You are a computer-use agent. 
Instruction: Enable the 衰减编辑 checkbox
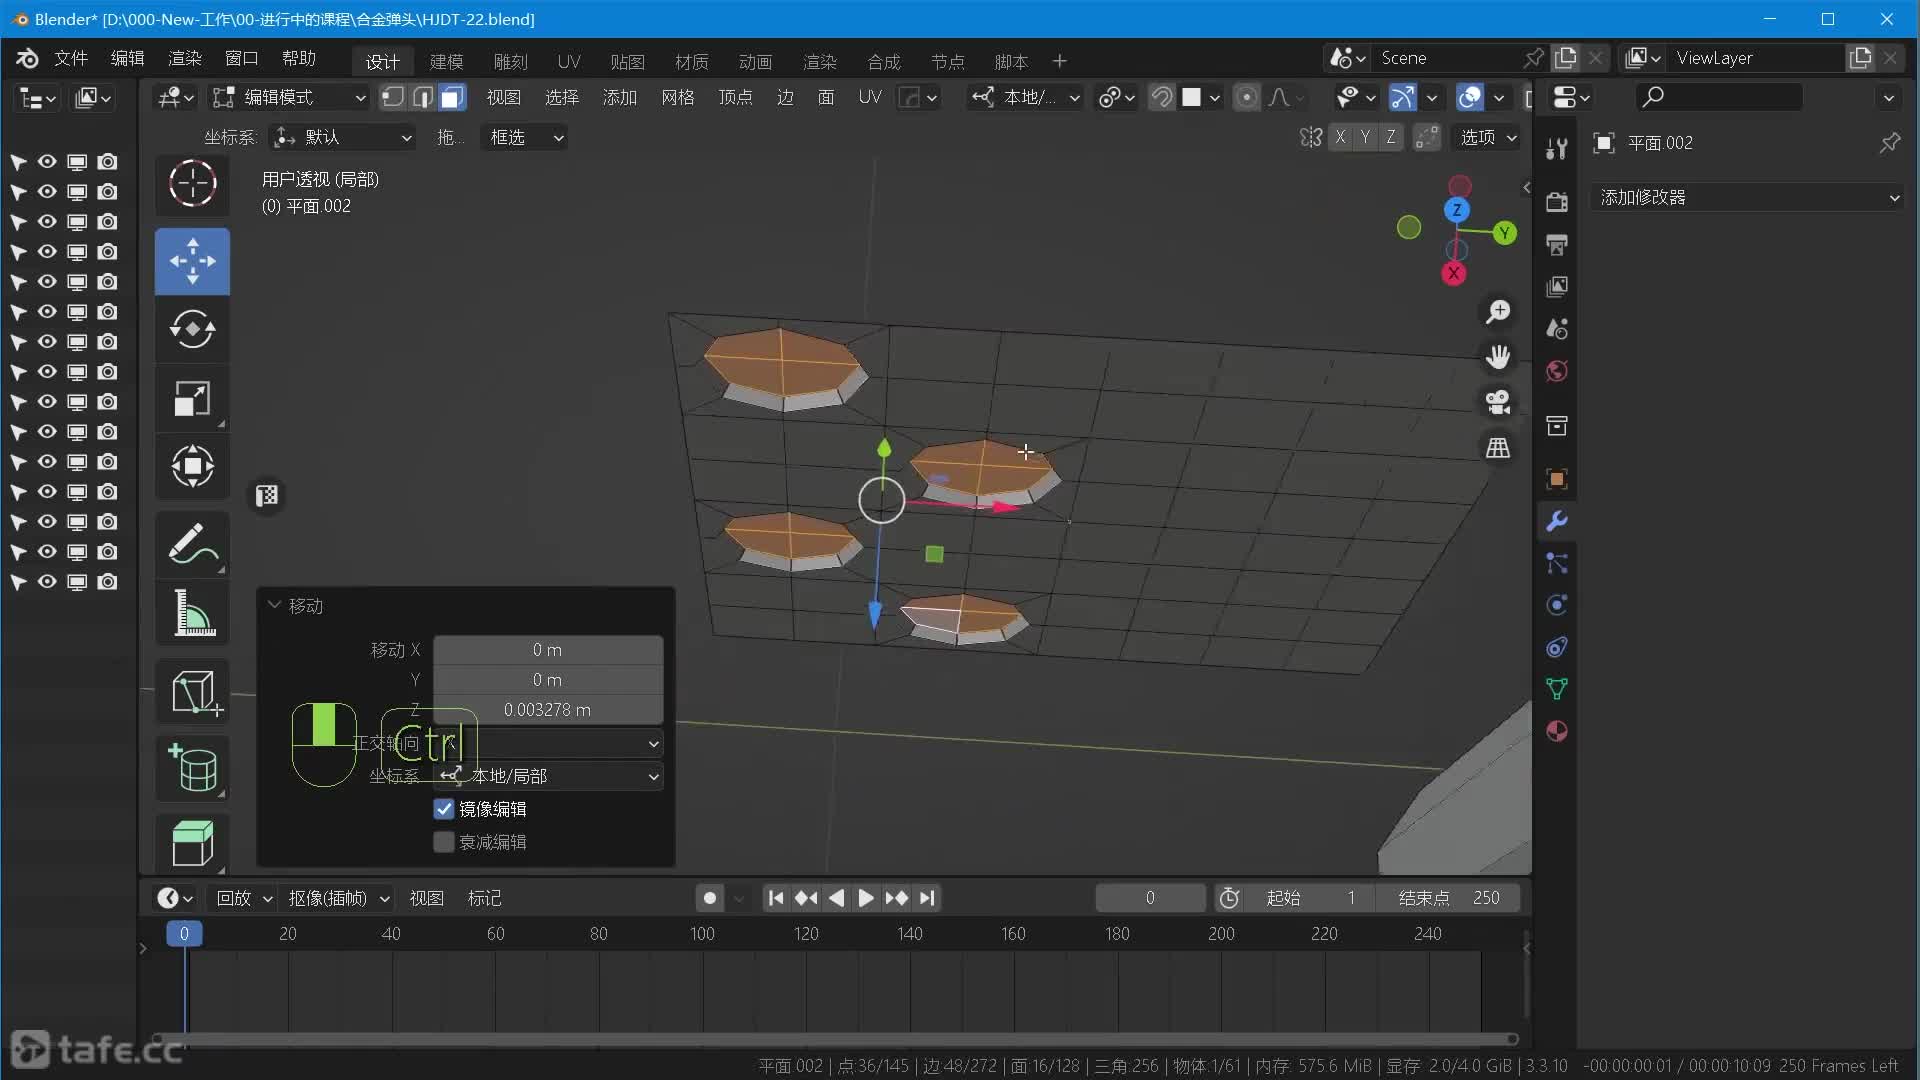point(444,842)
